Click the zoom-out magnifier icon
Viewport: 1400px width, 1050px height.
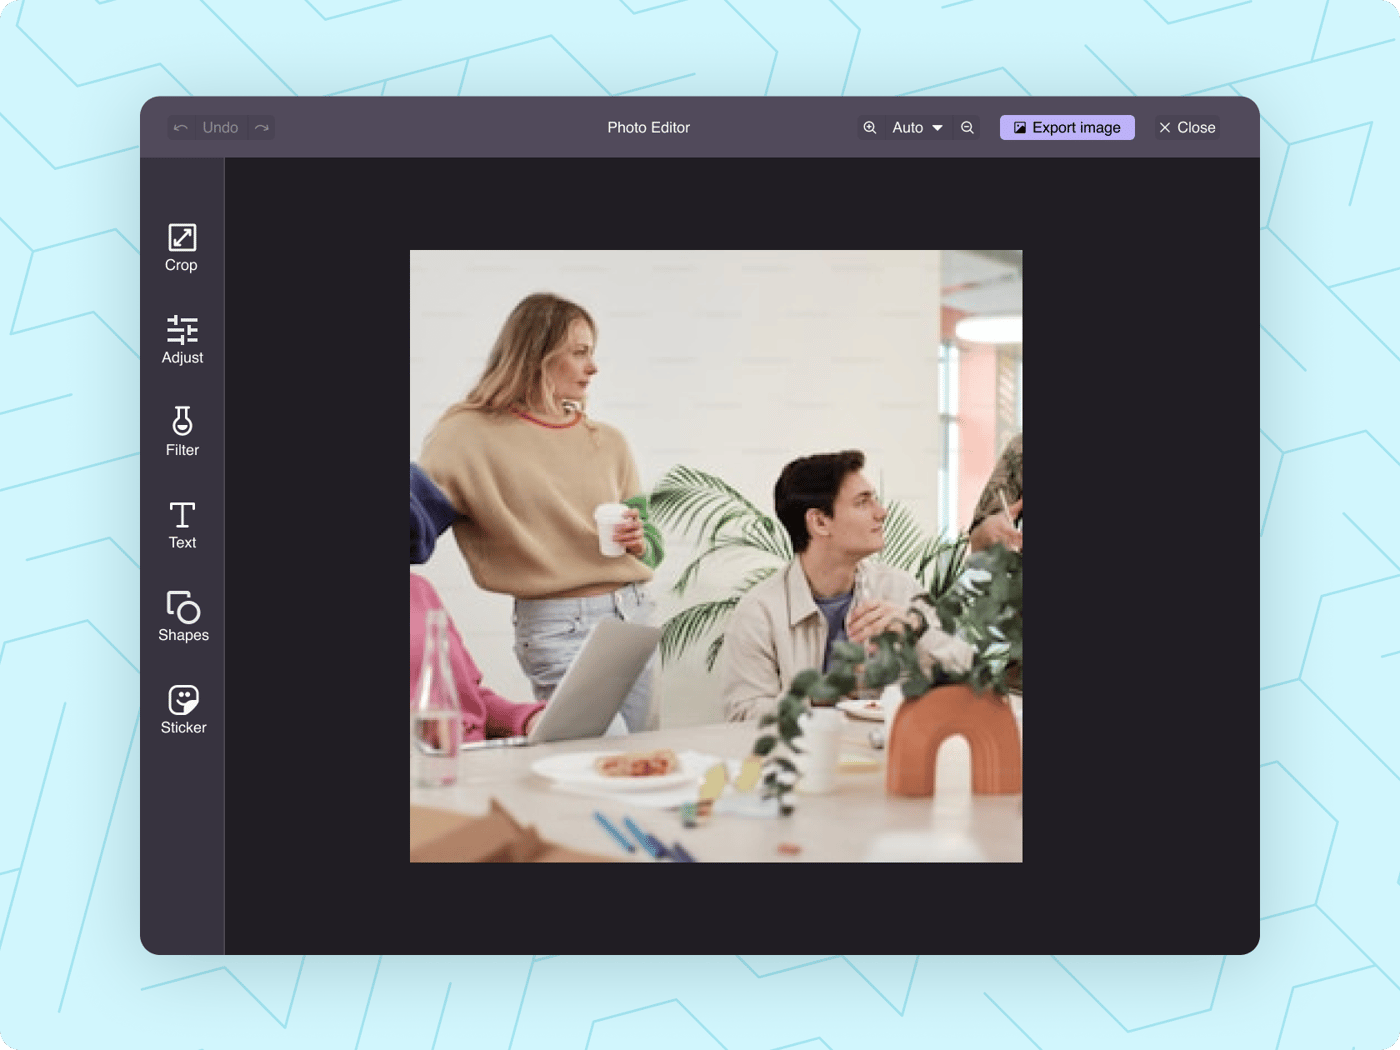pos(967,127)
